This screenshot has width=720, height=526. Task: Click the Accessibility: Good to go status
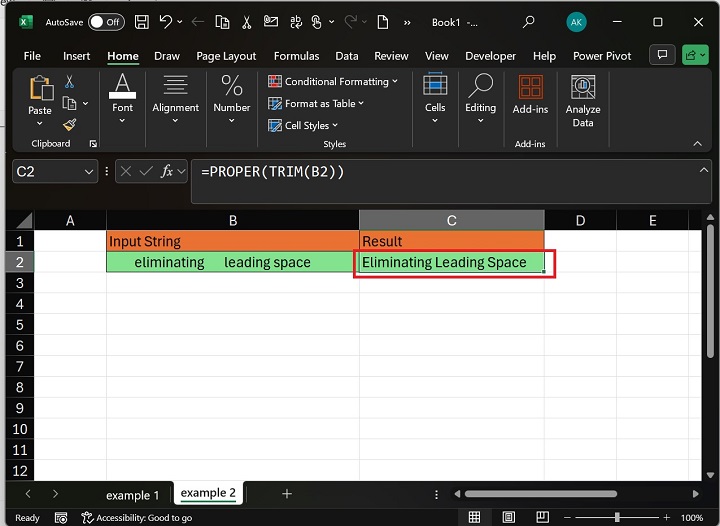pos(137,518)
